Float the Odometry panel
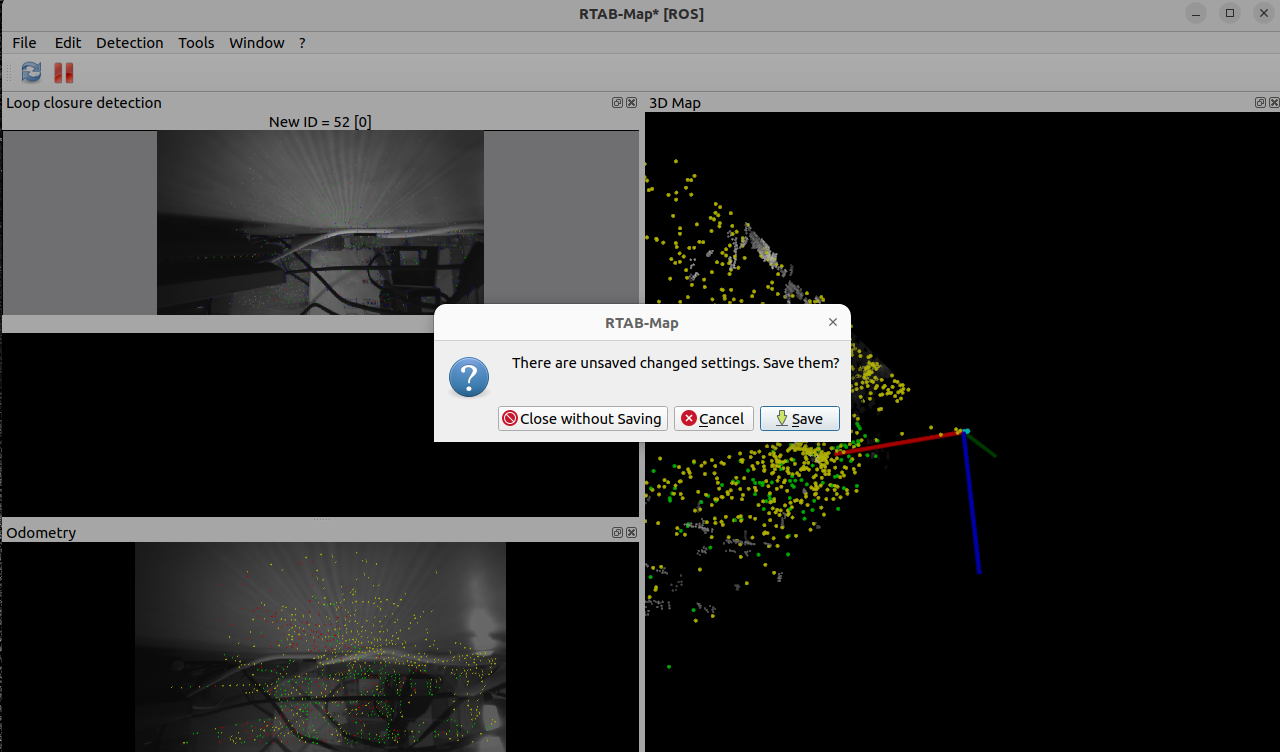 617,533
